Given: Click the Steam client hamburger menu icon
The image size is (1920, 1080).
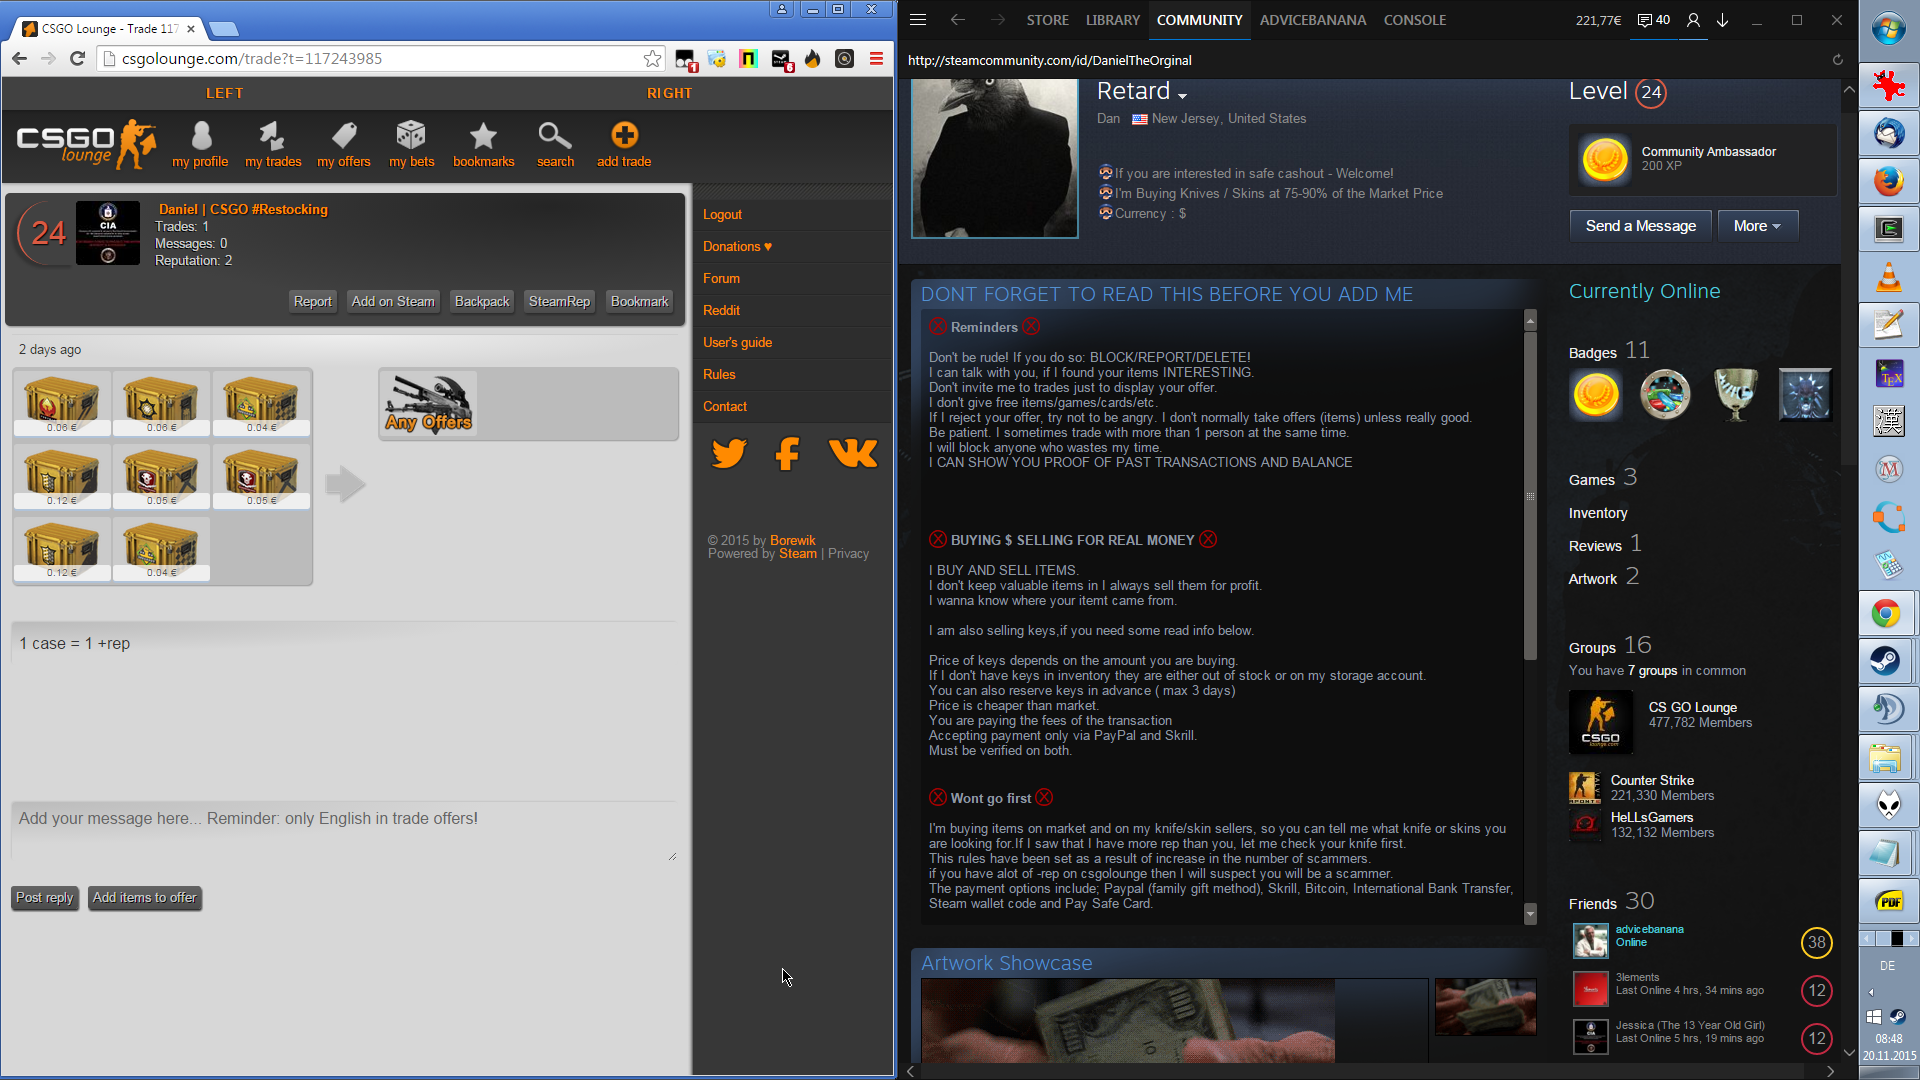Looking at the screenshot, I should tap(918, 20).
